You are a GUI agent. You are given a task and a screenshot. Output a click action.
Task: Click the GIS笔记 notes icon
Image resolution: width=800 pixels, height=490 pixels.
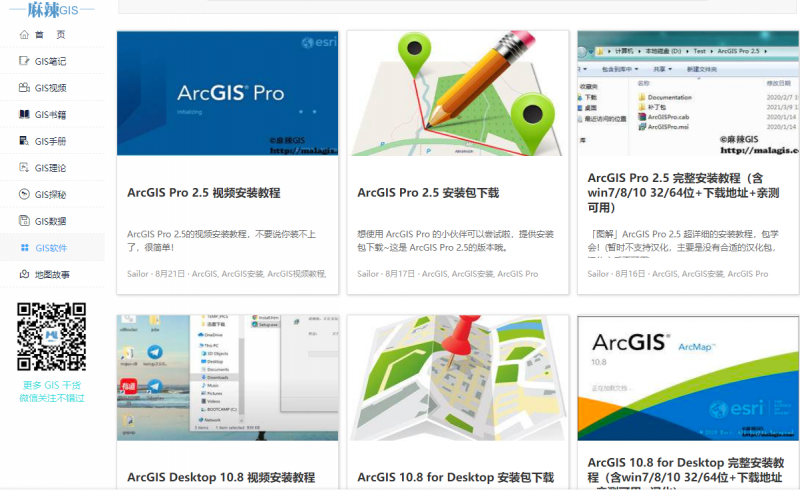tap(25, 61)
